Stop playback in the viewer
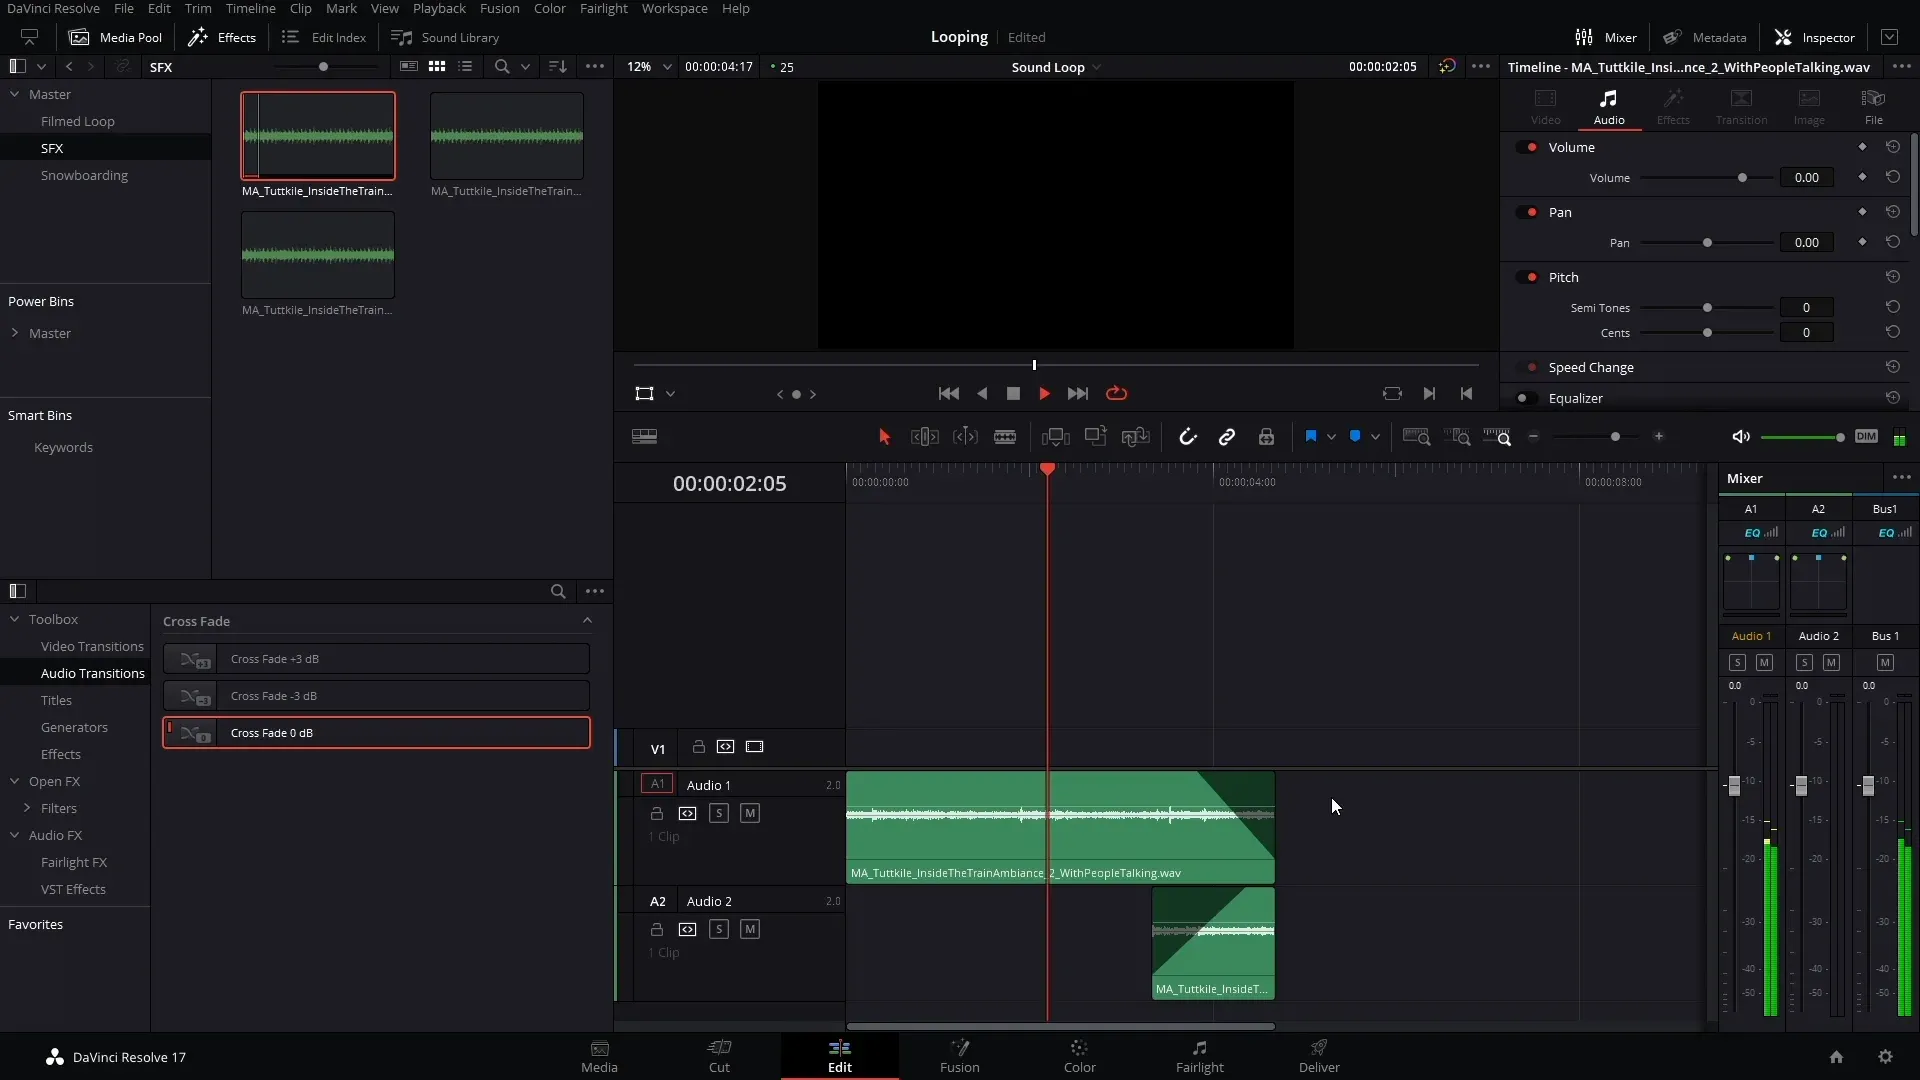The width and height of the screenshot is (1920, 1080). coord(1013,394)
